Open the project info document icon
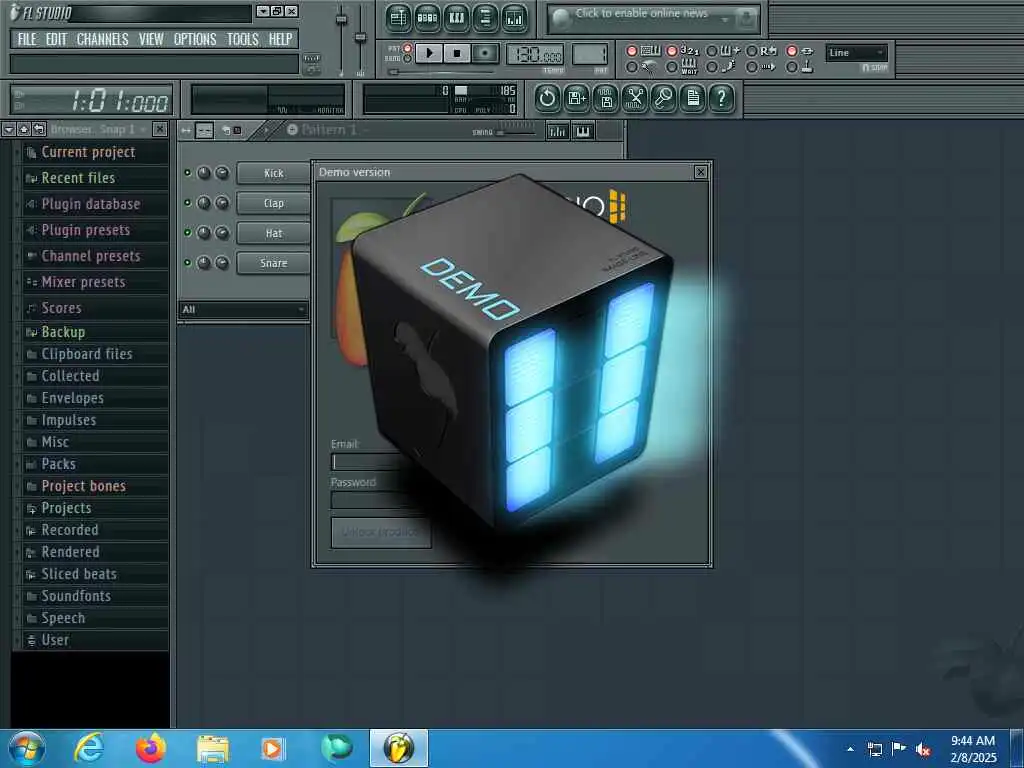1024x768 pixels. coord(693,99)
